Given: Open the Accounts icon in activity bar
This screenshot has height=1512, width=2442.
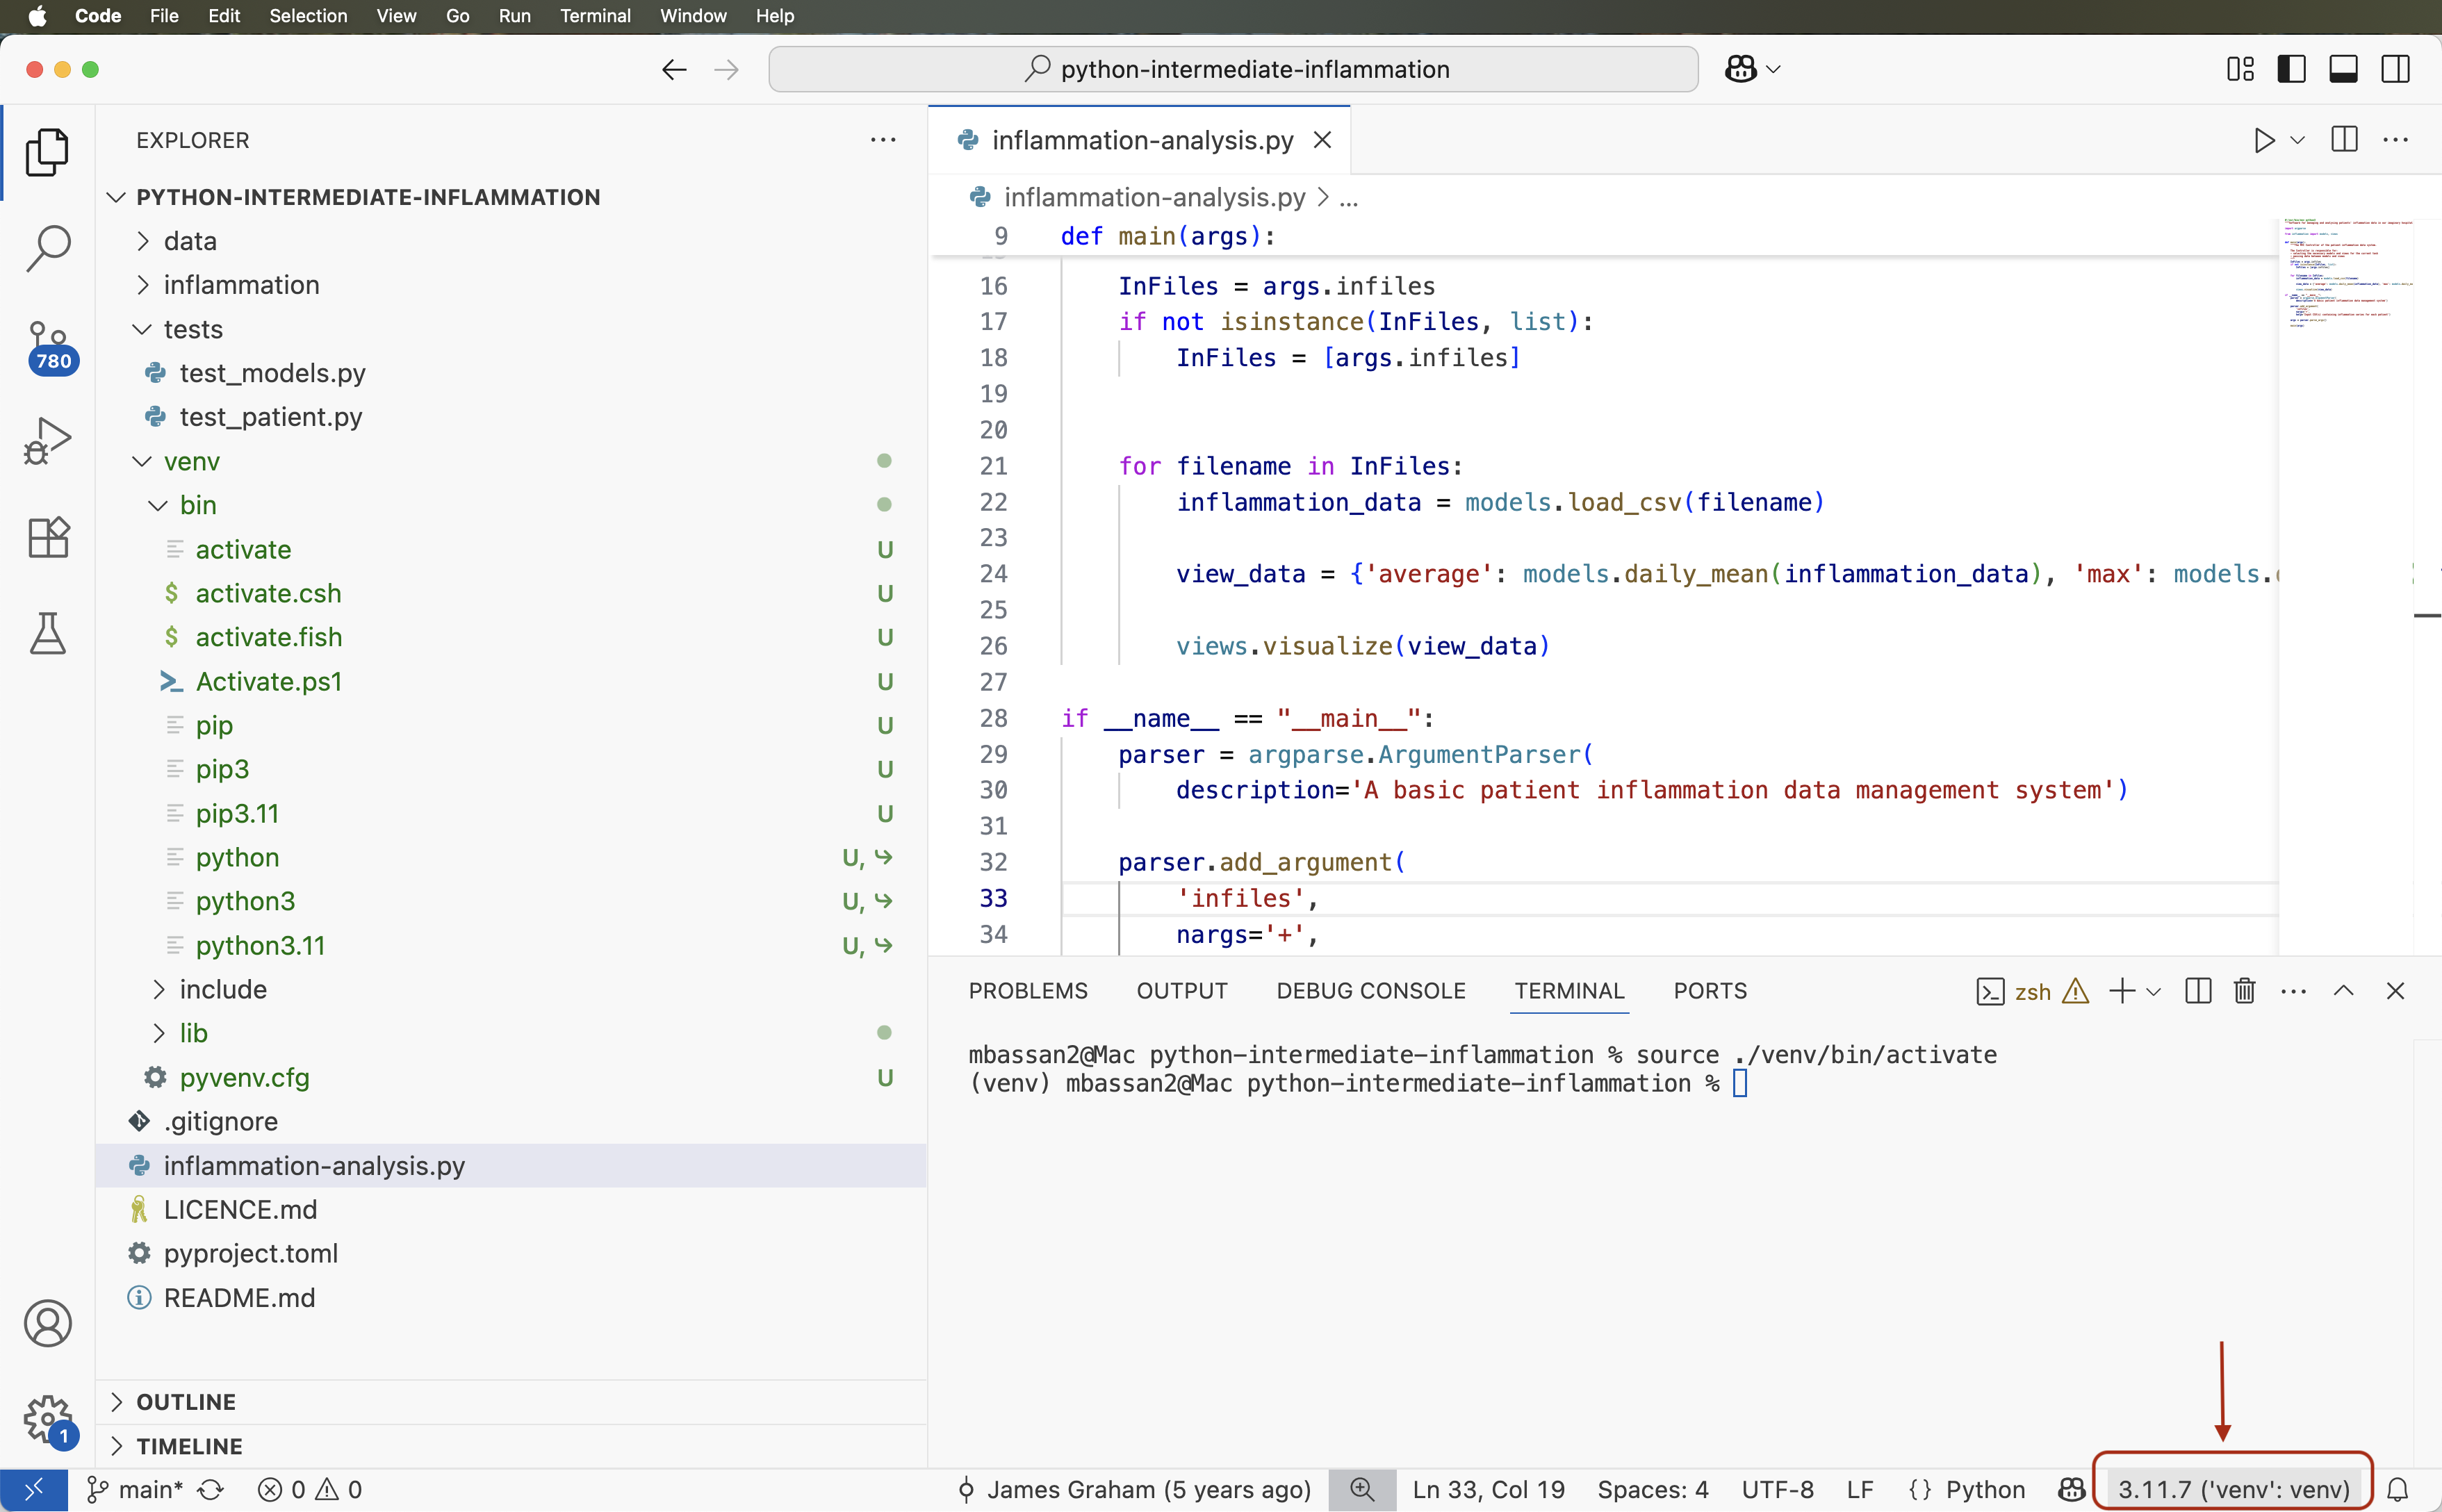Looking at the screenshot, I should point(47,1322).
